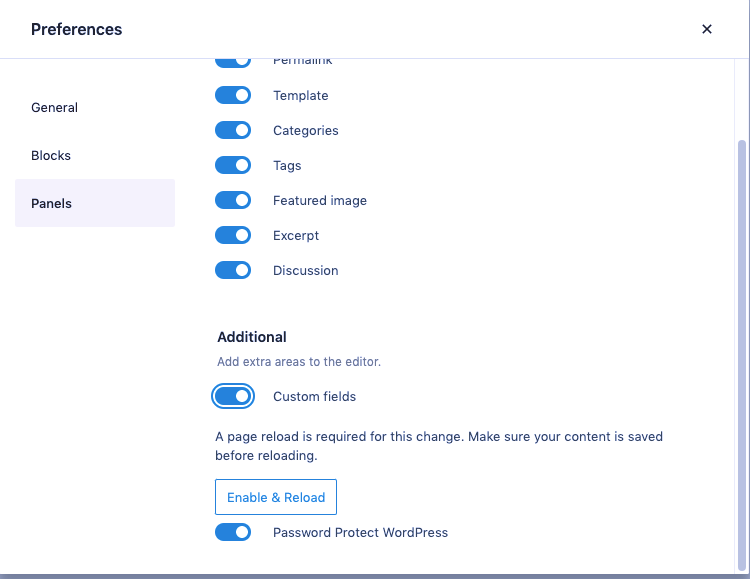Viewport: 750px width, 579px height.
Task: Toggle the Template panel switch
Action: (x=233, y=95)
